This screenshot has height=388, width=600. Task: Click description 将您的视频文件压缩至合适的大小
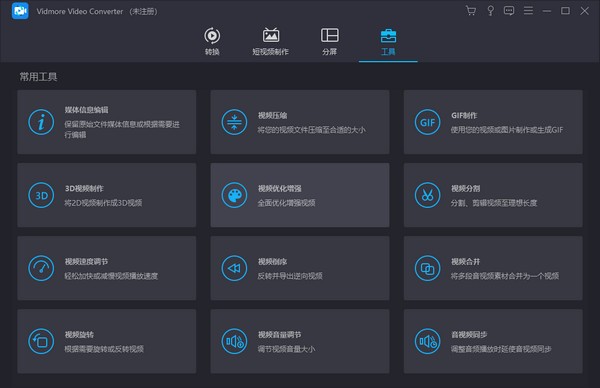coord(311,130)
